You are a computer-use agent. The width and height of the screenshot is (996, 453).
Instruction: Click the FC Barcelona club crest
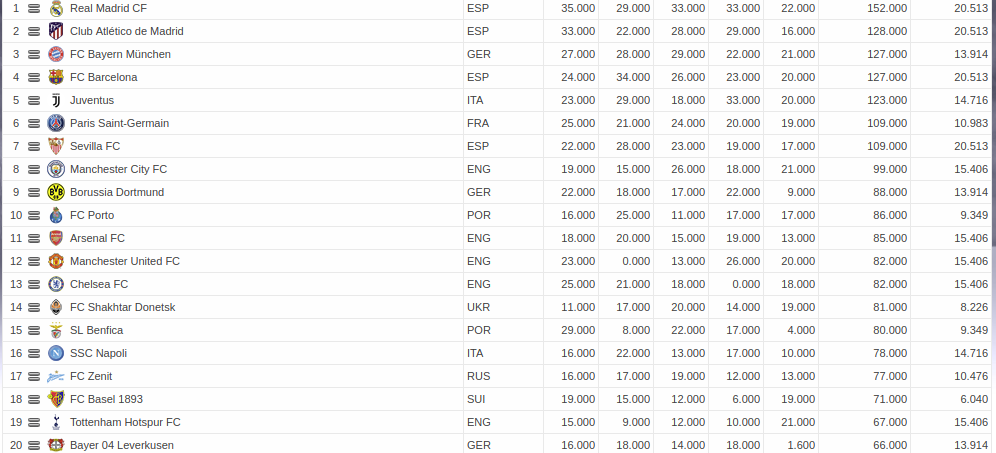pyautogui.click(x=56, y=77)
